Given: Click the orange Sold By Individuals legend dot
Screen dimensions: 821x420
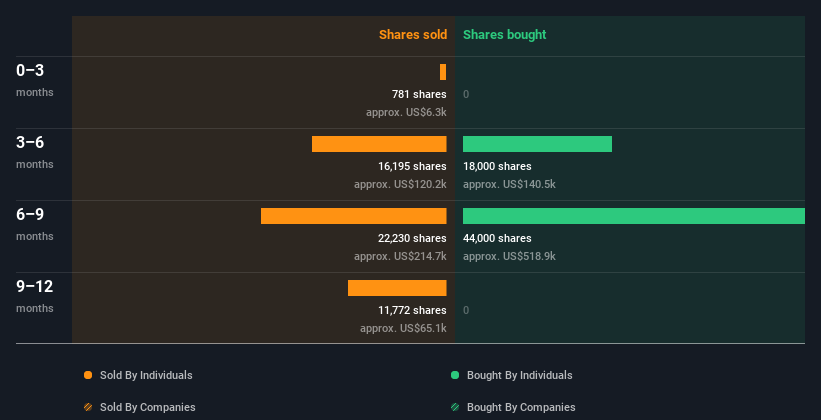Looking at the screenshot, I should 88,375.
